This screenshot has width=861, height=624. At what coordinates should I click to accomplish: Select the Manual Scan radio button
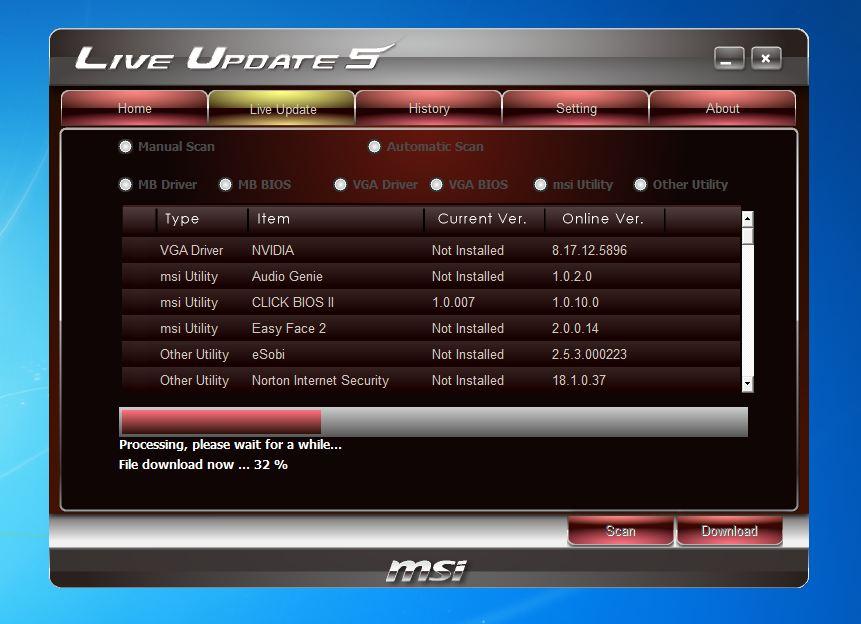[x=126, y=147]
